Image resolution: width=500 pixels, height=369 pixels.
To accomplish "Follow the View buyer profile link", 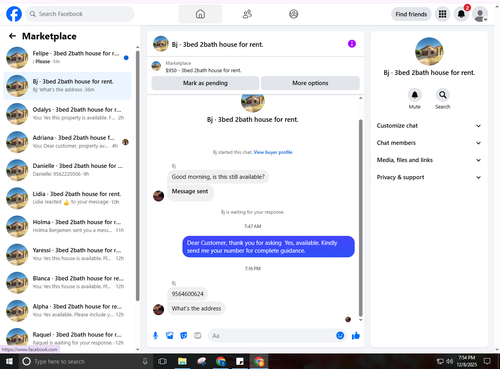I will pos(273,152).
